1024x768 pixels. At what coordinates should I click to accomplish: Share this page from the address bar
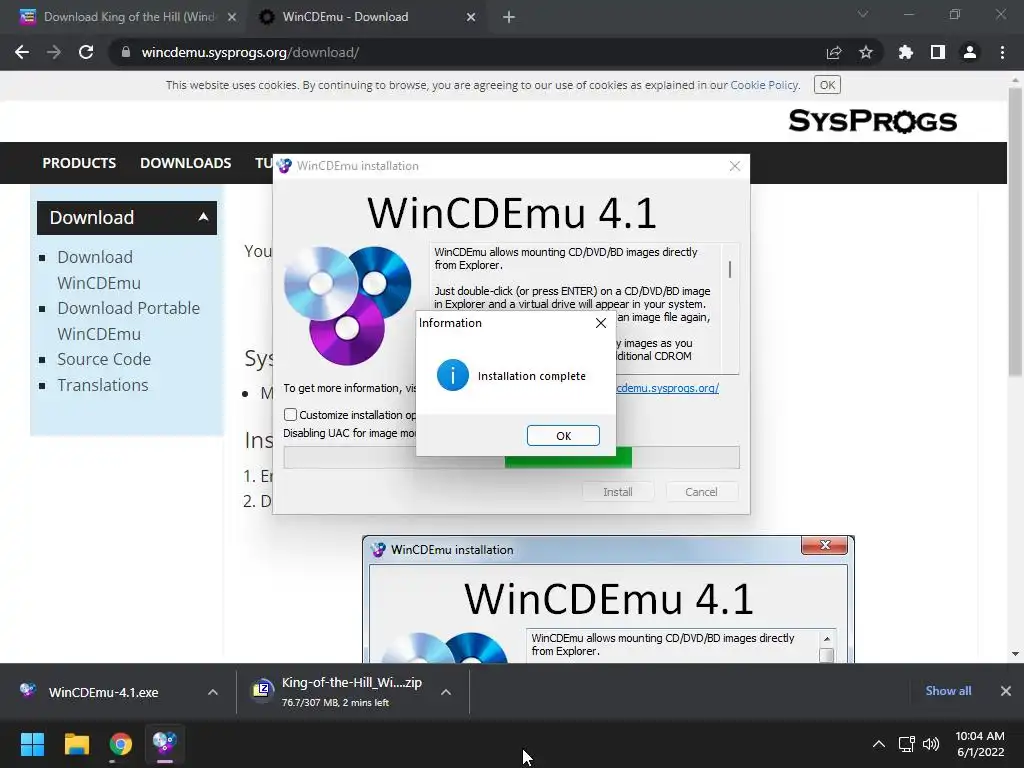coord(834,52)
